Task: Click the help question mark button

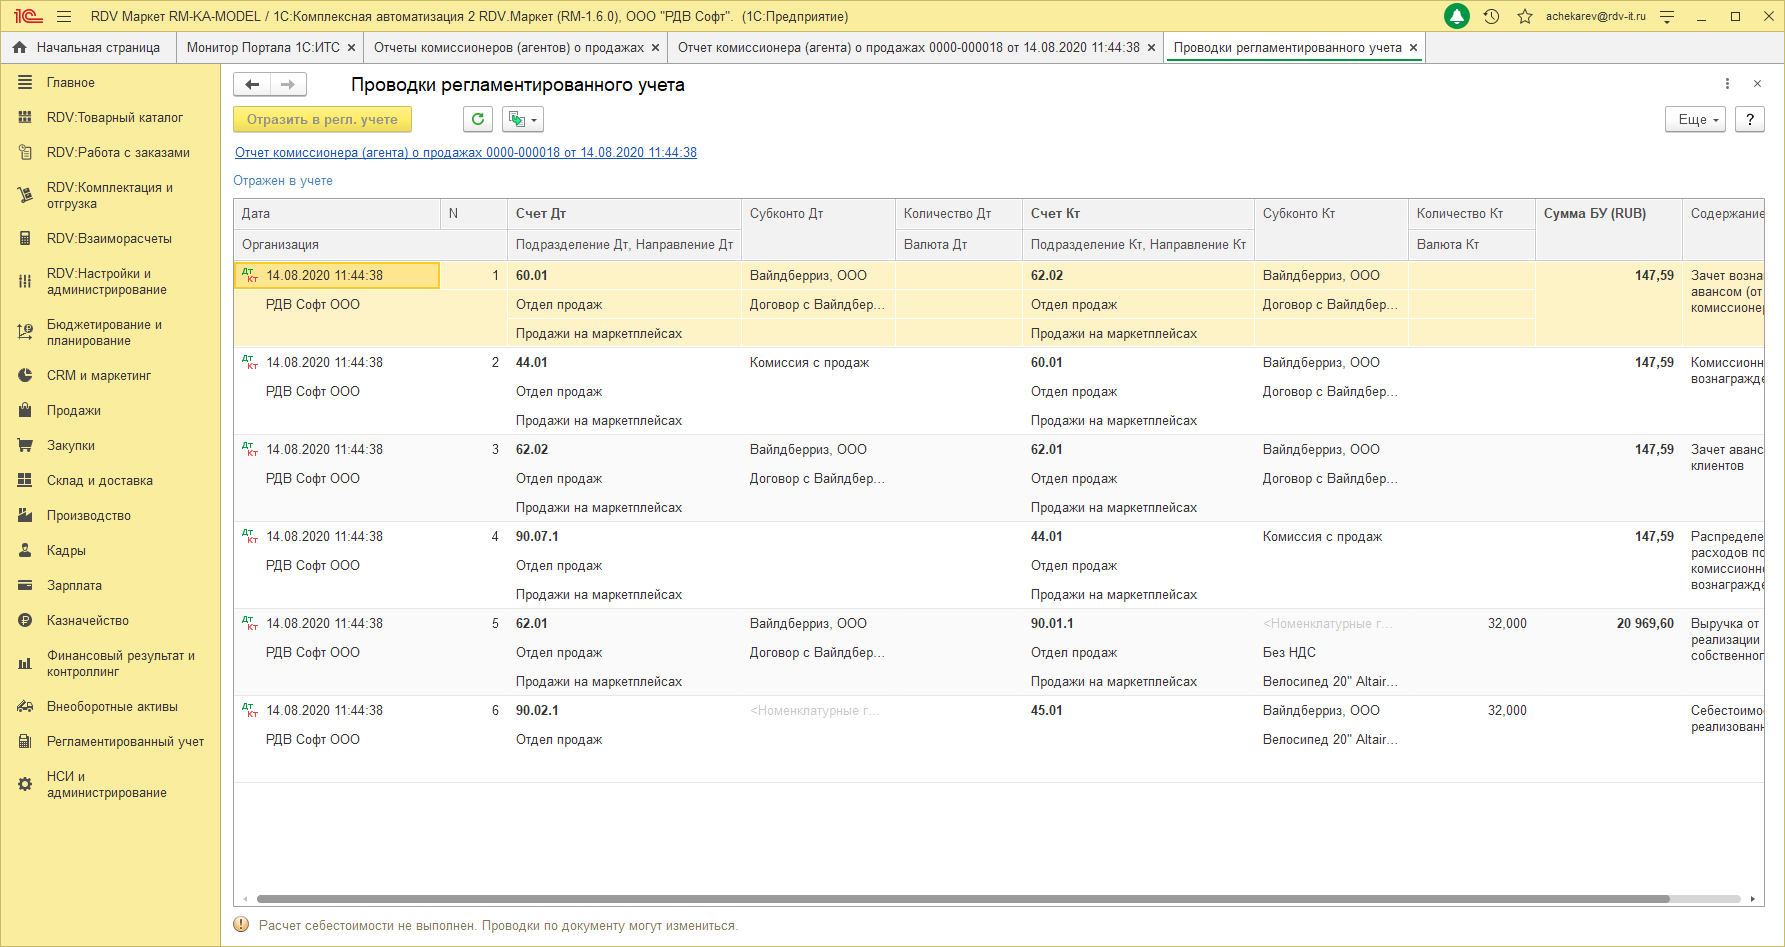Action: 1749,119
